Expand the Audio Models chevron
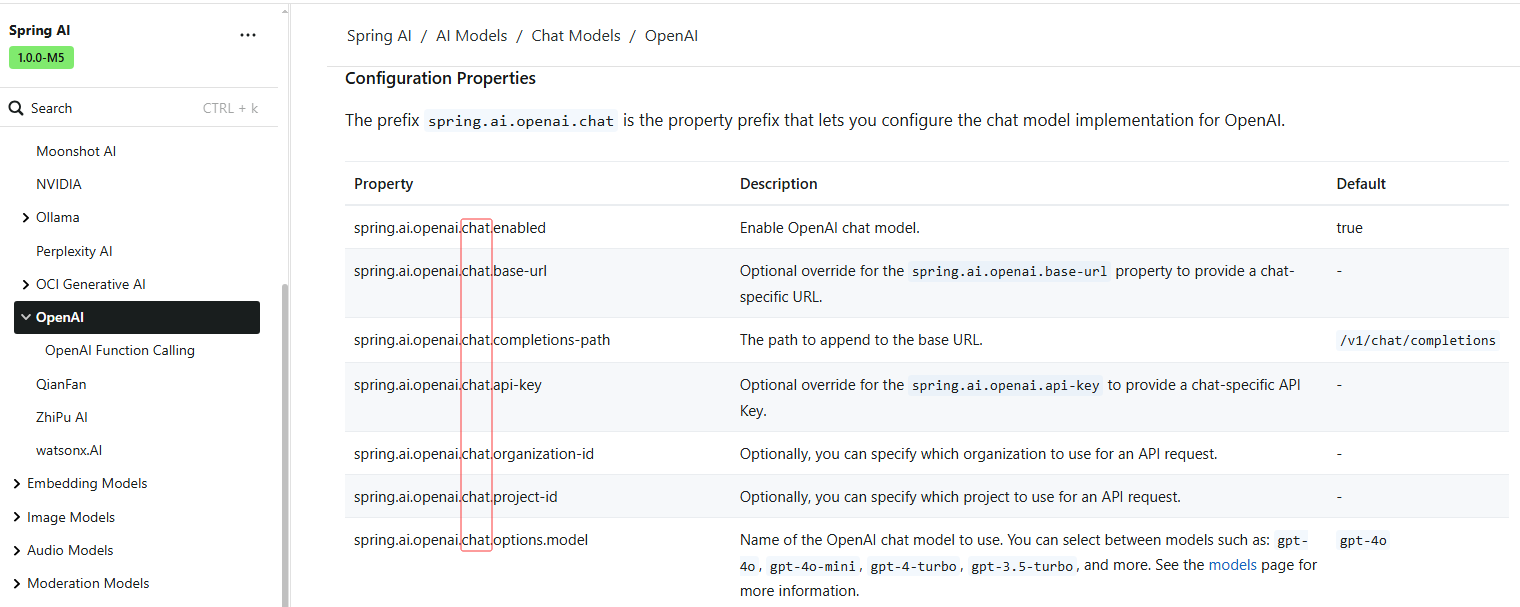The height and width of the screenshot is (607, 1520). tap(17, 551)
